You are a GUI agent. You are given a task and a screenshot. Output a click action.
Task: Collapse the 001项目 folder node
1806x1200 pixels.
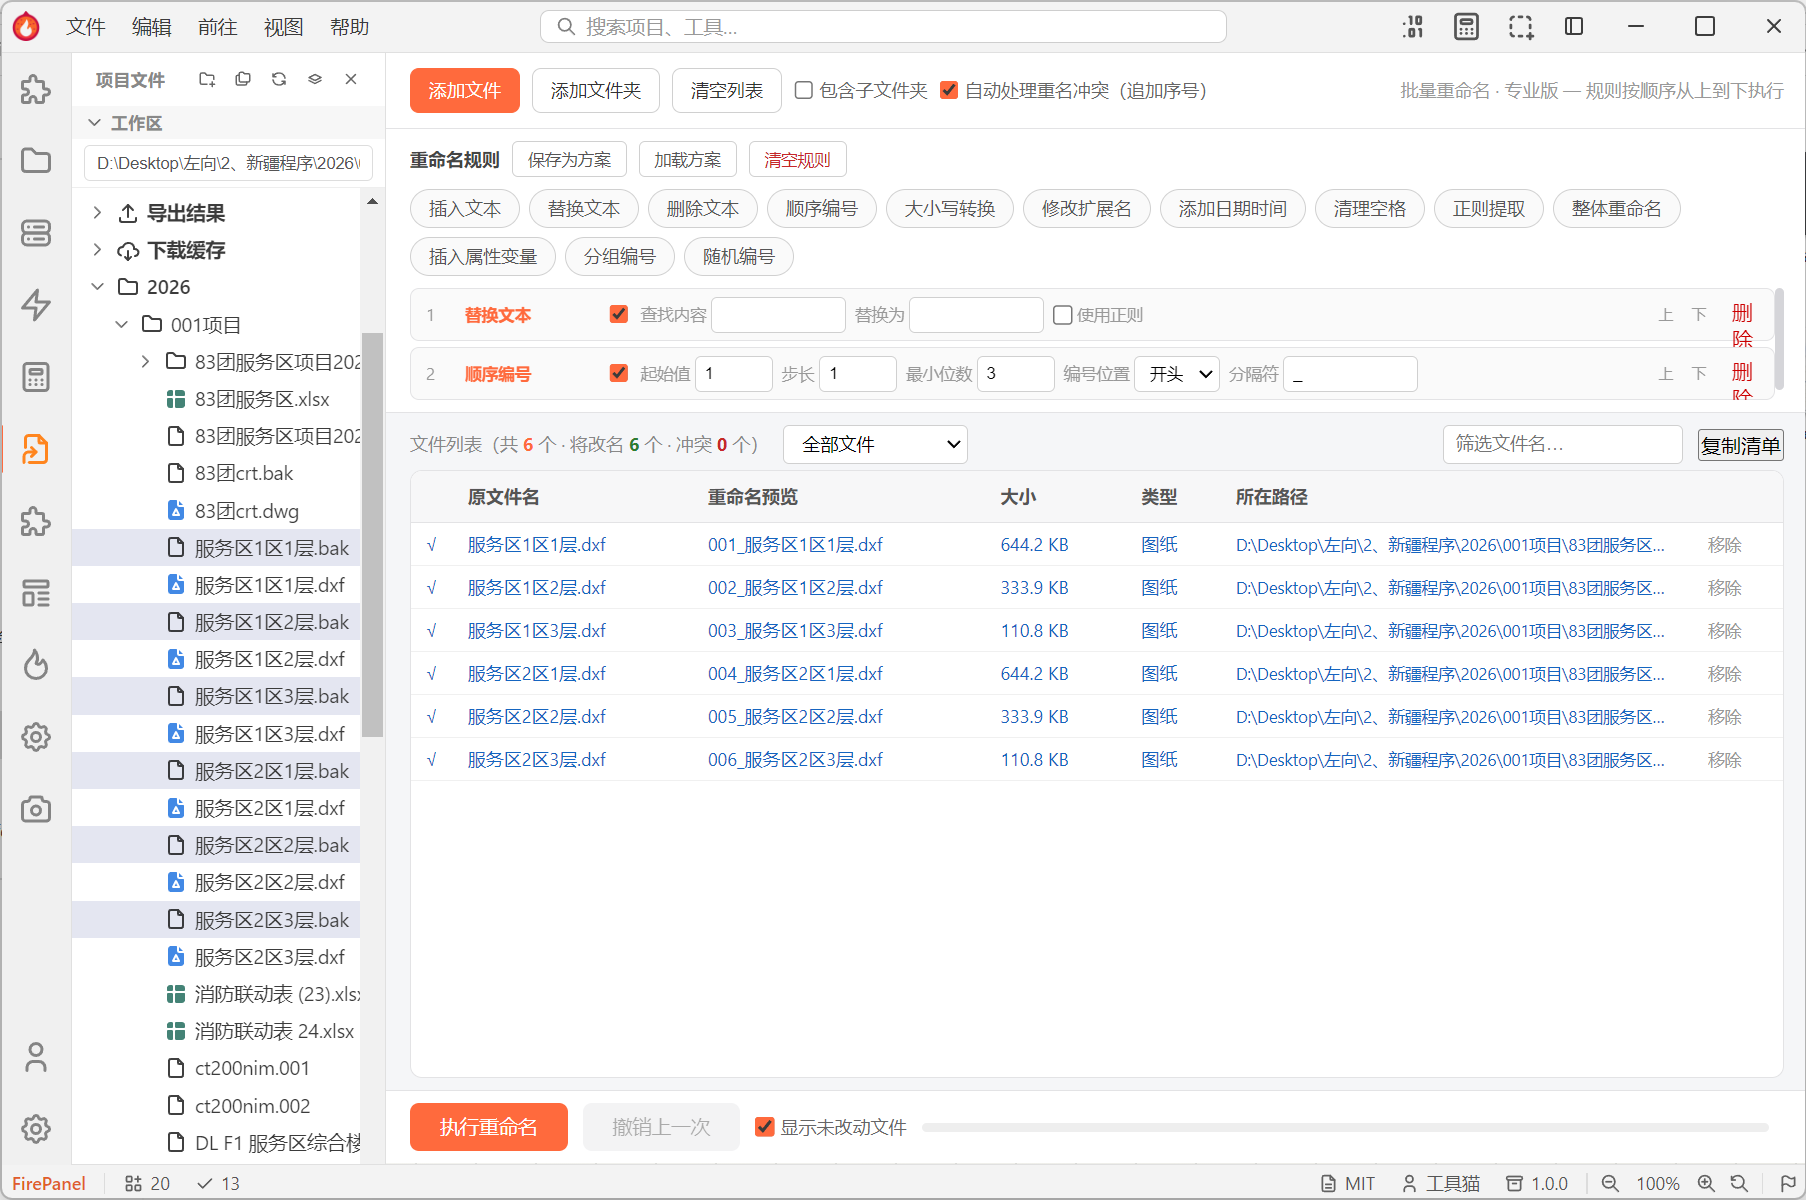point(121,325)
